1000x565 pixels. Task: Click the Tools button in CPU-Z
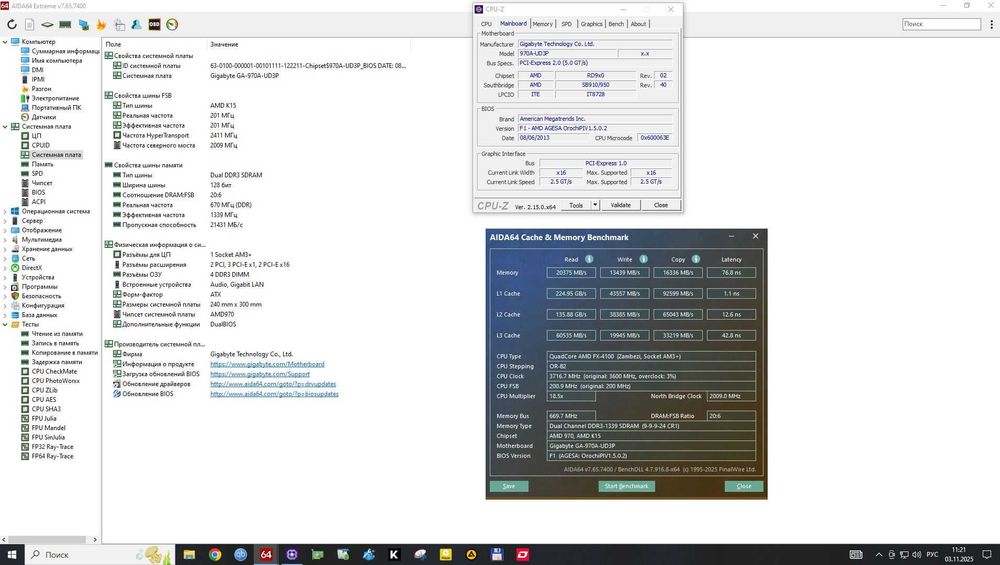click(576, 205)
